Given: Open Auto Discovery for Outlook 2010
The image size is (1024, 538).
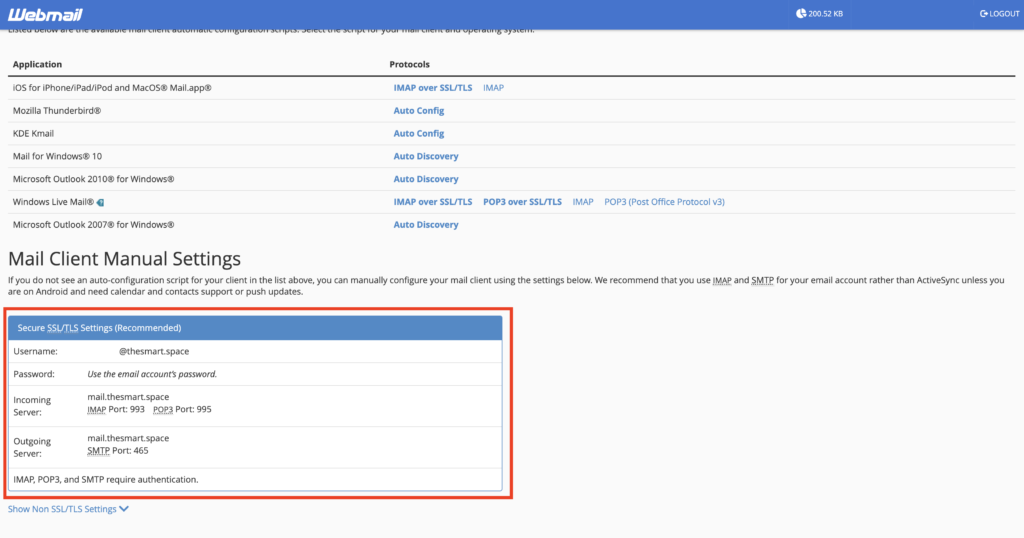Looking at the screenshot, I should (x=425, y=179).
